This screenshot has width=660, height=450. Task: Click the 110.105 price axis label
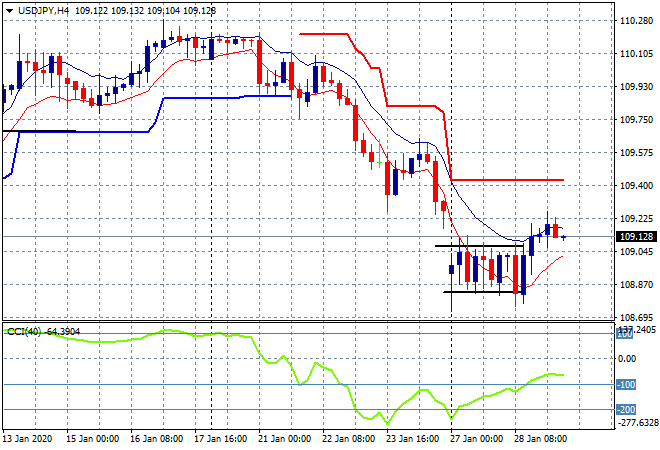coord(636,53)
